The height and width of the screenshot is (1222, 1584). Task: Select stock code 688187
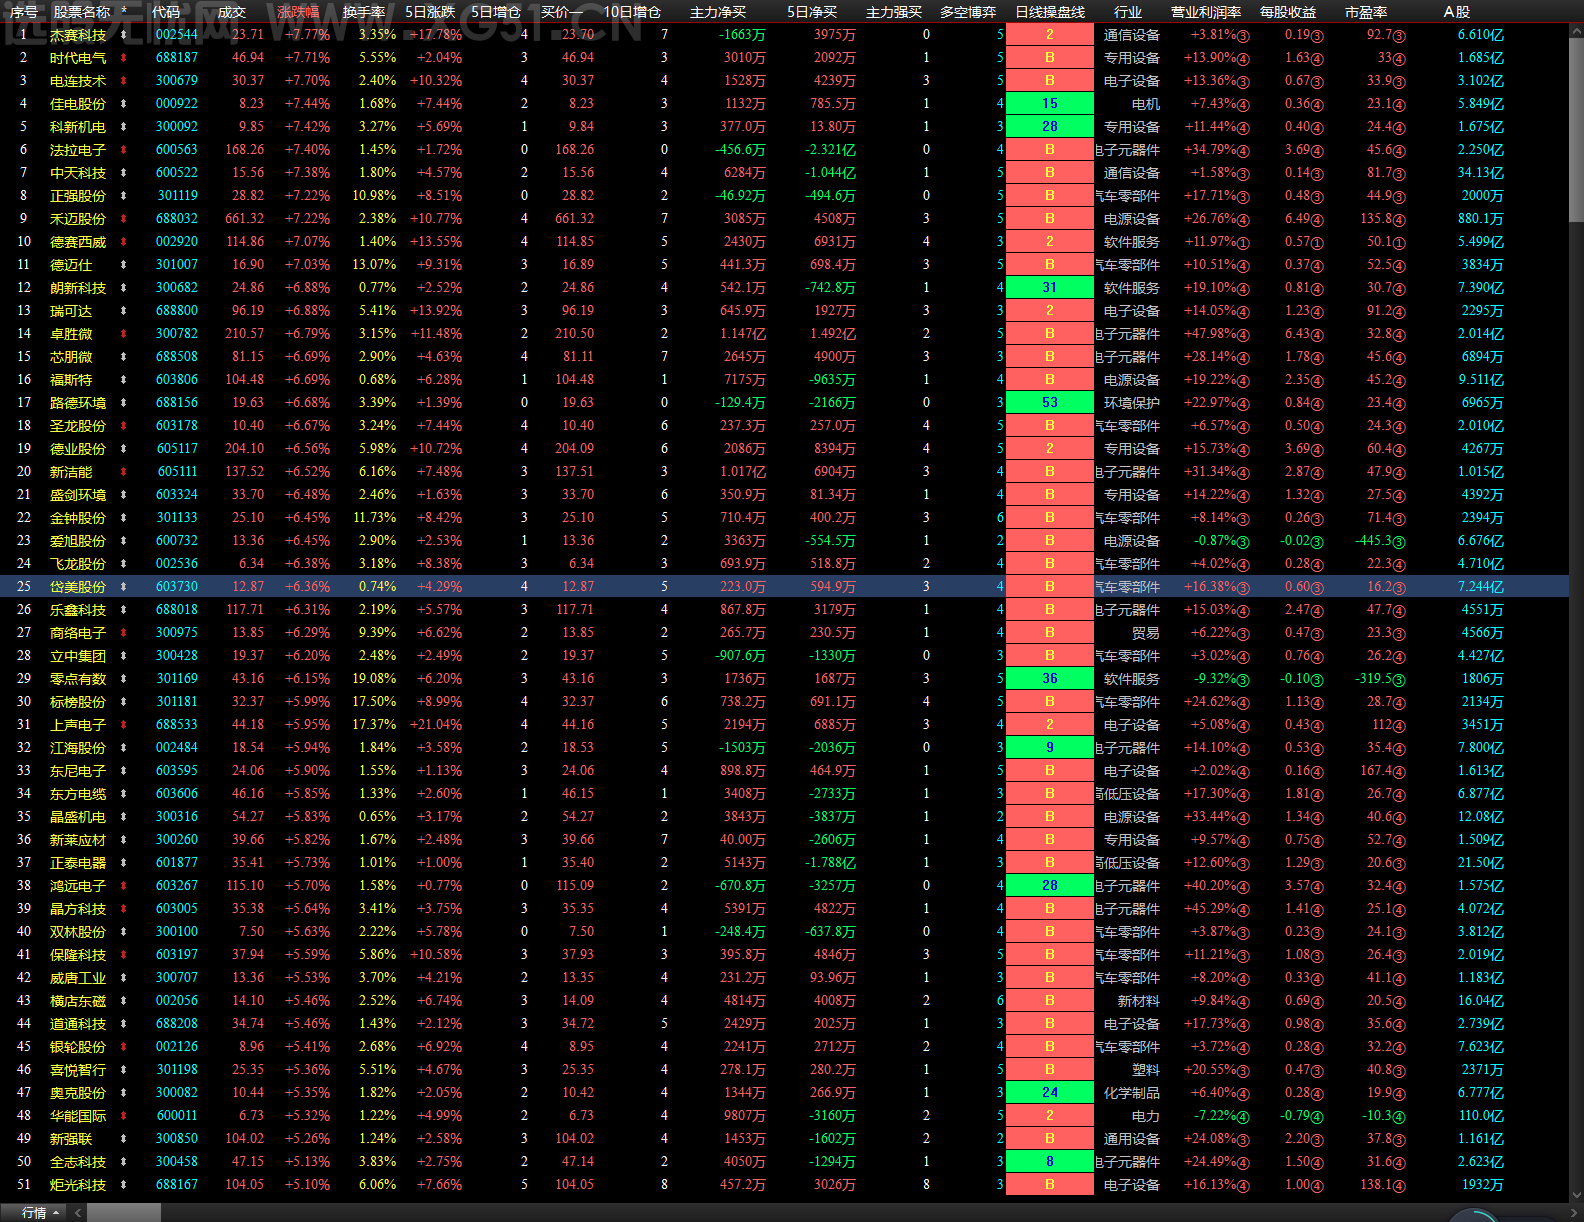pyautogui.click(x=177, y=58)
